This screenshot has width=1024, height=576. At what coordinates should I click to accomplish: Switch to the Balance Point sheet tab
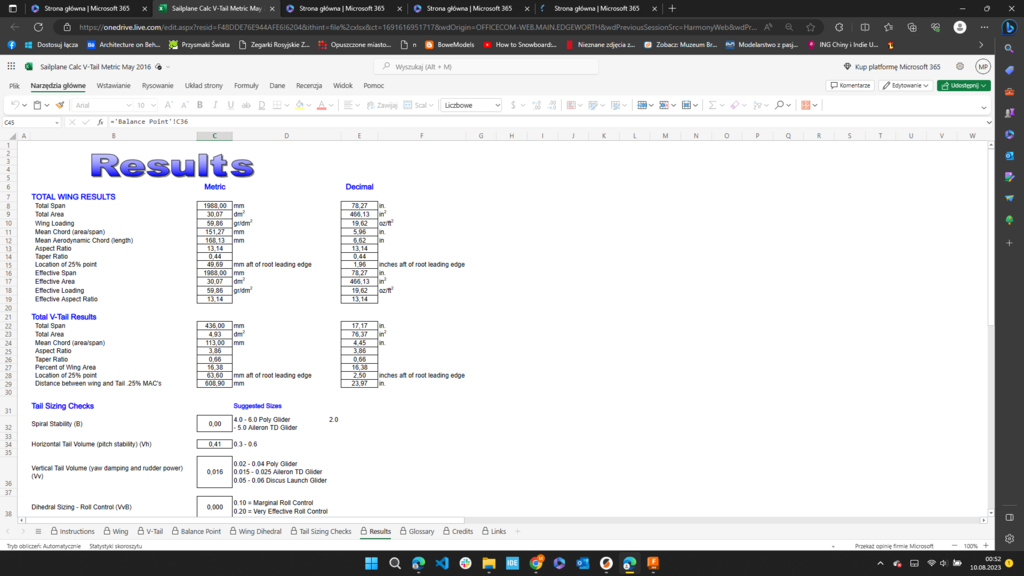click(x=200, y=531)
